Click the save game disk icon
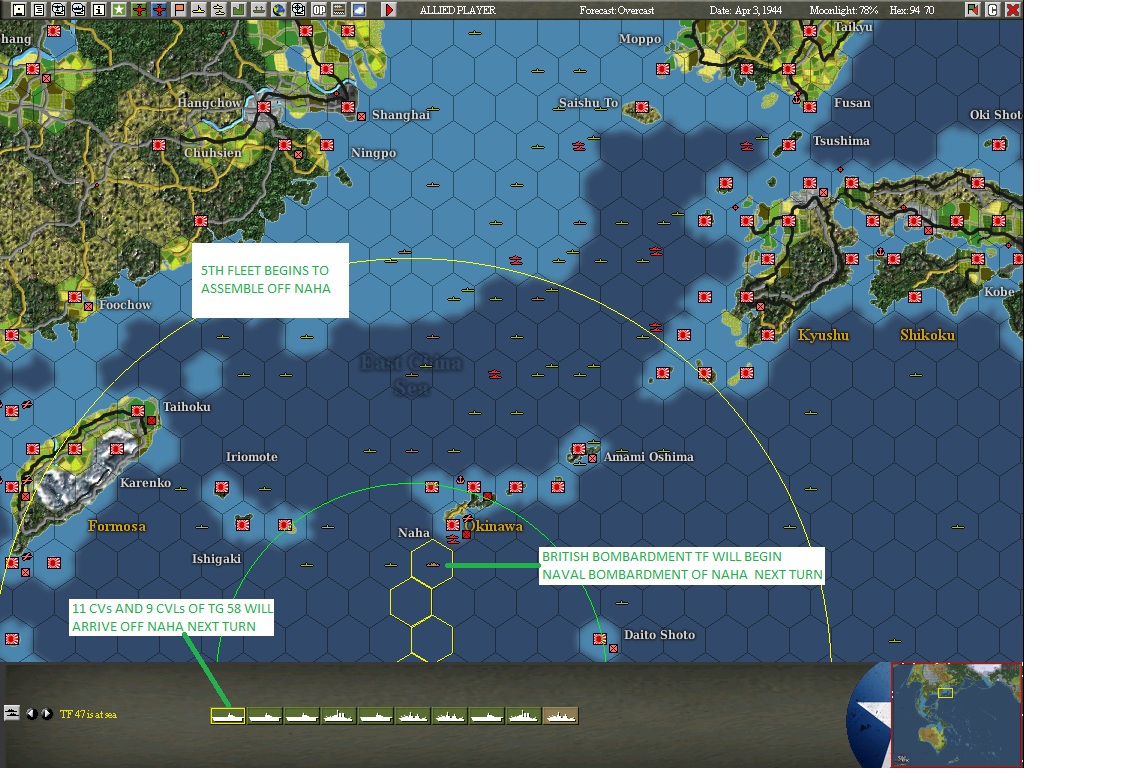Screen dimensions: 1137x774 click(x=19, y=9)
